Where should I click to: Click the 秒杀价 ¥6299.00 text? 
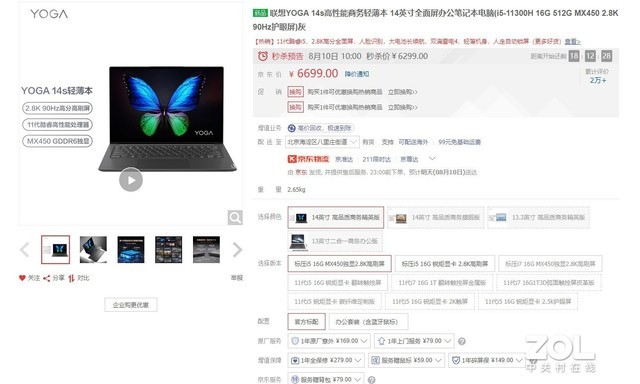coord(397,56)
